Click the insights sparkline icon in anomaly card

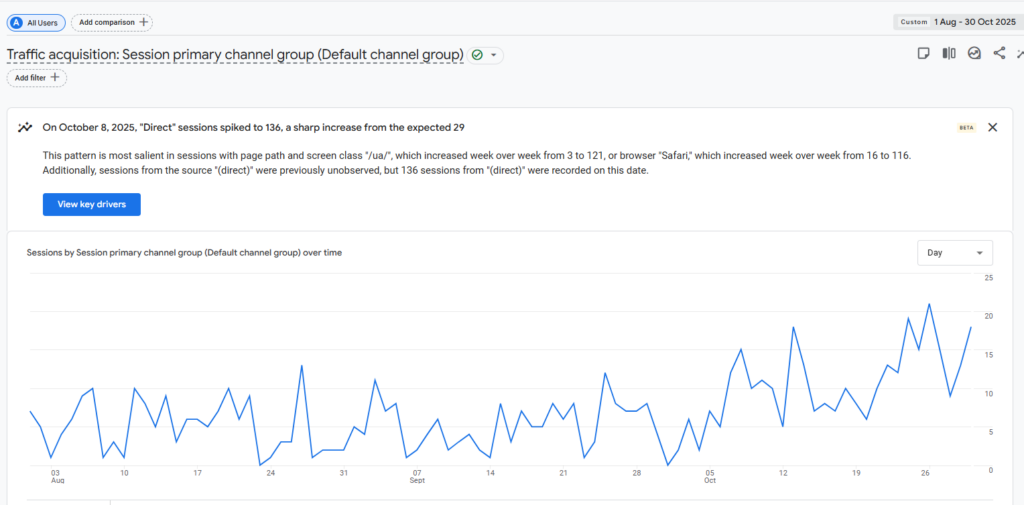tap(25, 127)
